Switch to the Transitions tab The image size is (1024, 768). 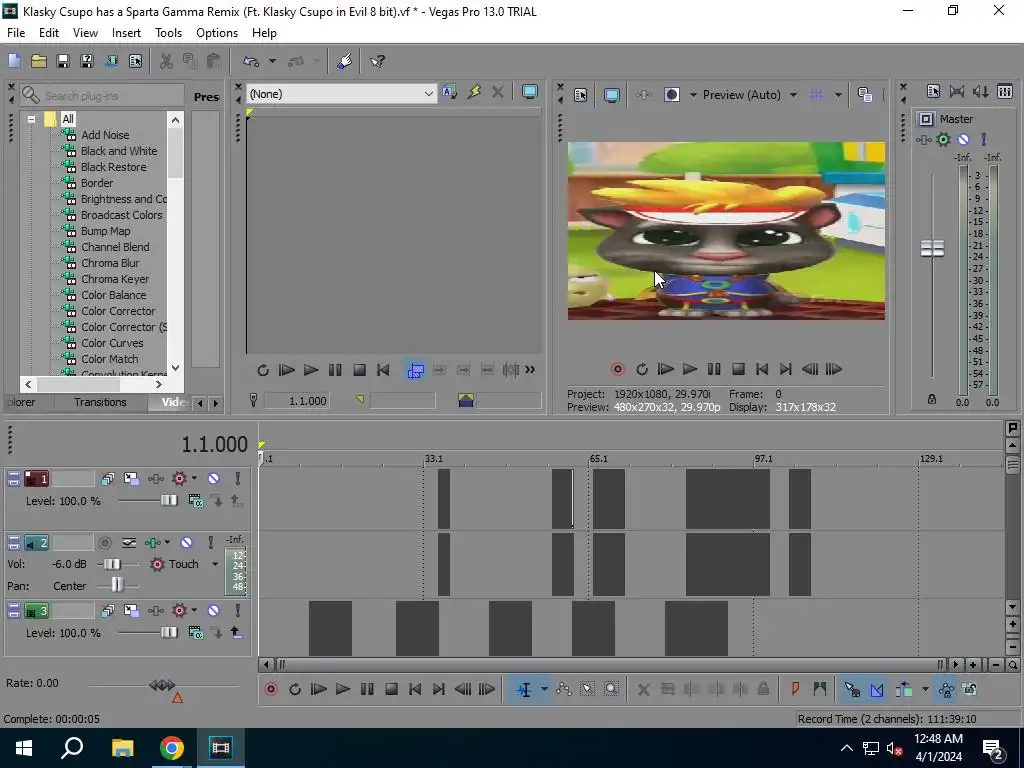pyautogui.click(x=100, y=402)
